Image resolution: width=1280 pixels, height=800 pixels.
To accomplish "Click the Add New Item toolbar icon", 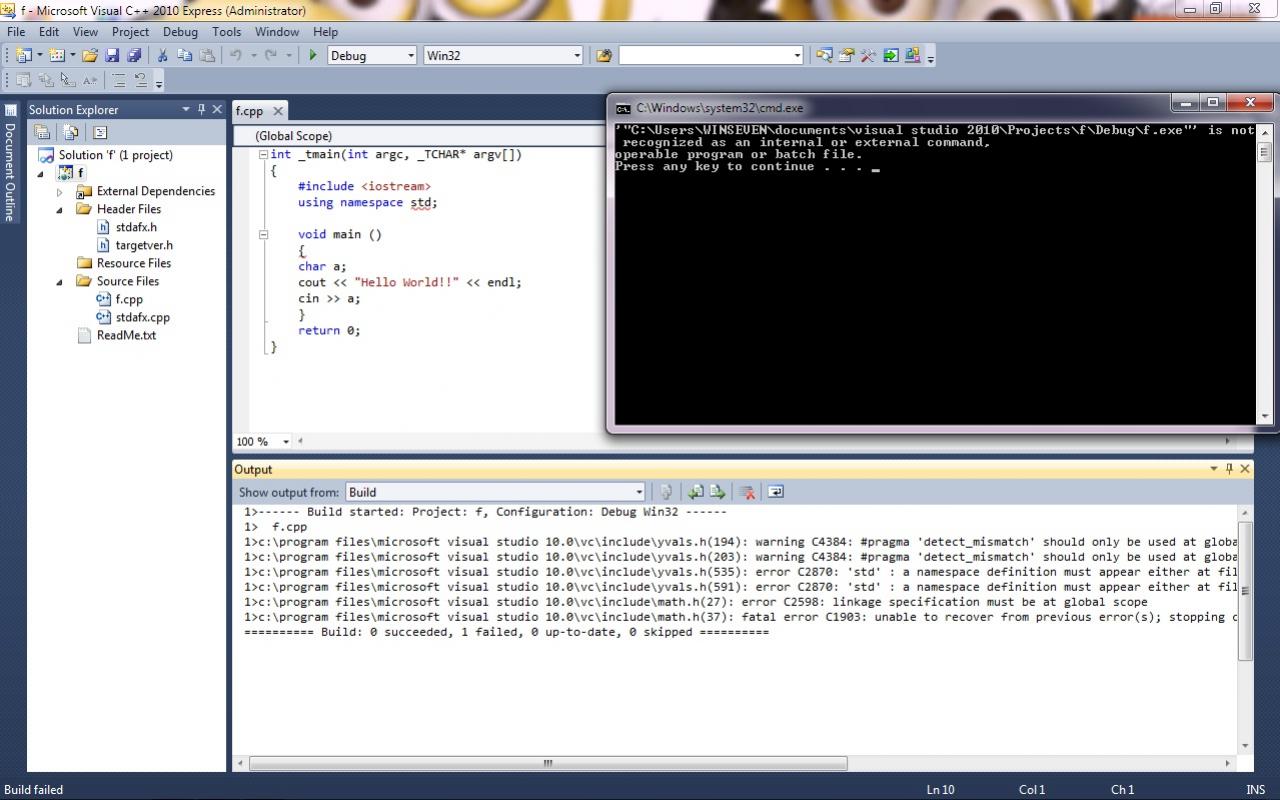I will (56, 56).
